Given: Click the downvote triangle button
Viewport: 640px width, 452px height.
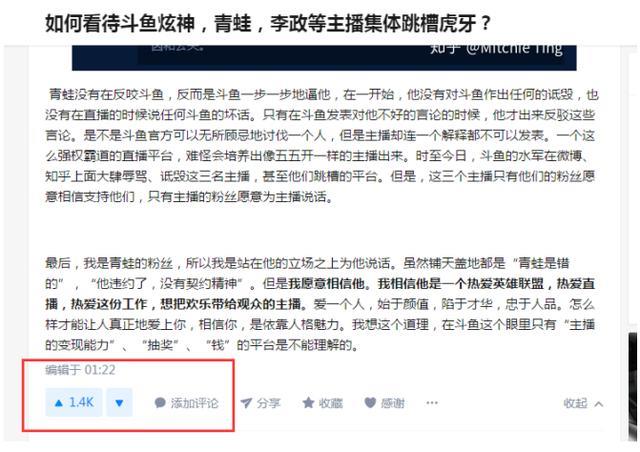Looking at the screenshot, I should click(120, 403).
